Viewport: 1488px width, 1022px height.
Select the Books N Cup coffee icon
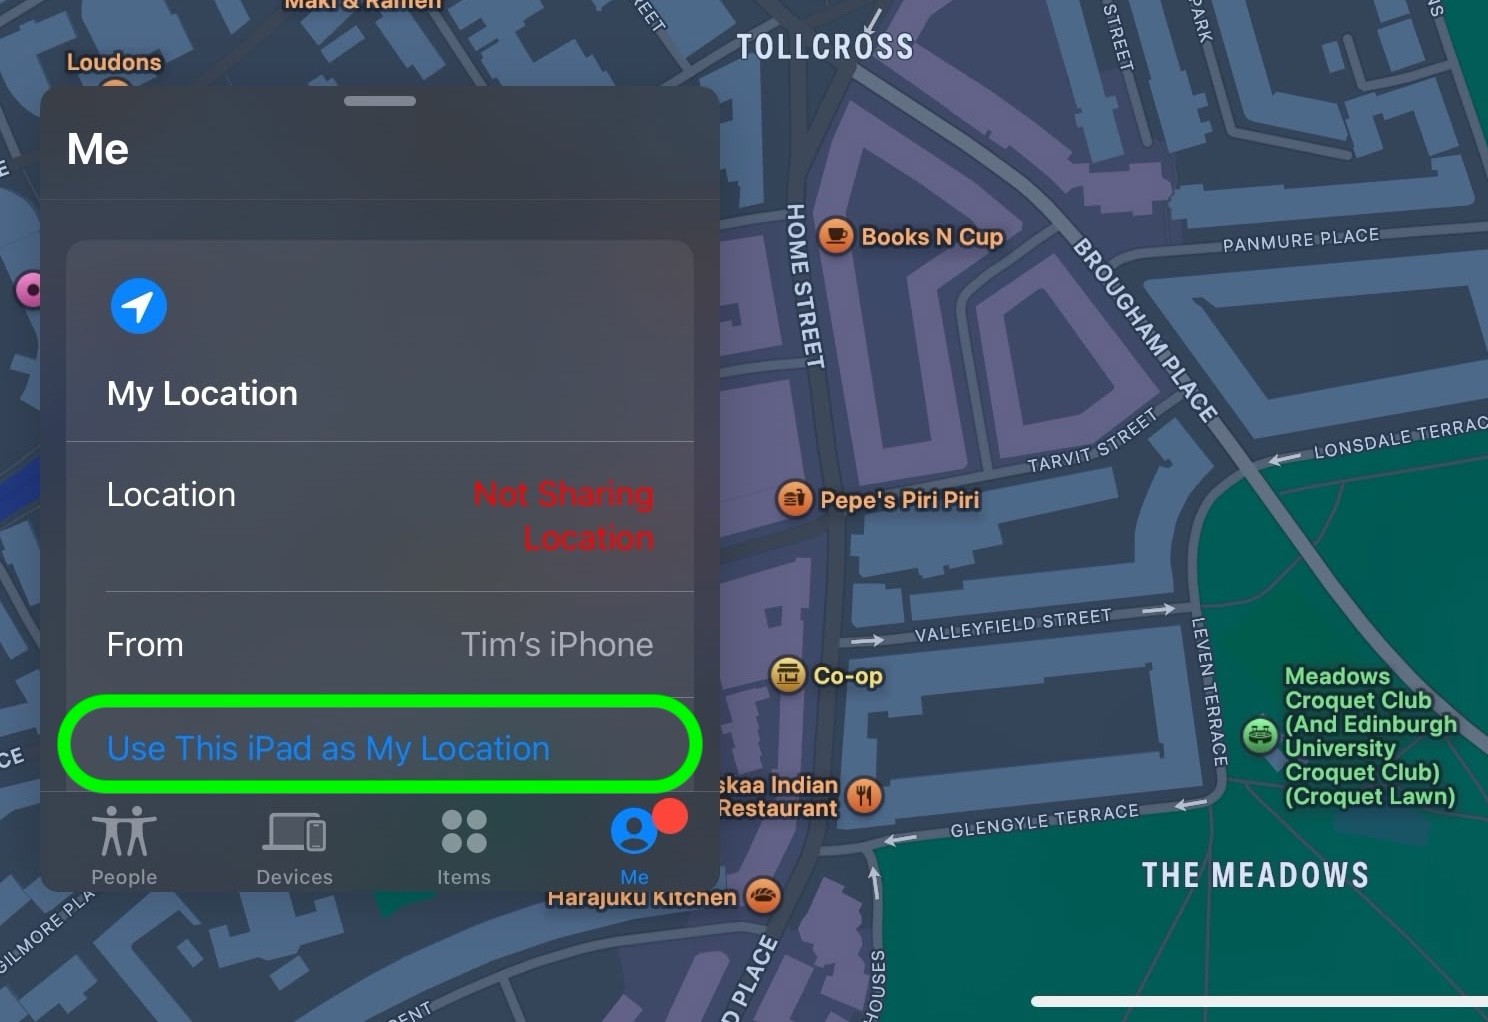(x=836, y=236)
